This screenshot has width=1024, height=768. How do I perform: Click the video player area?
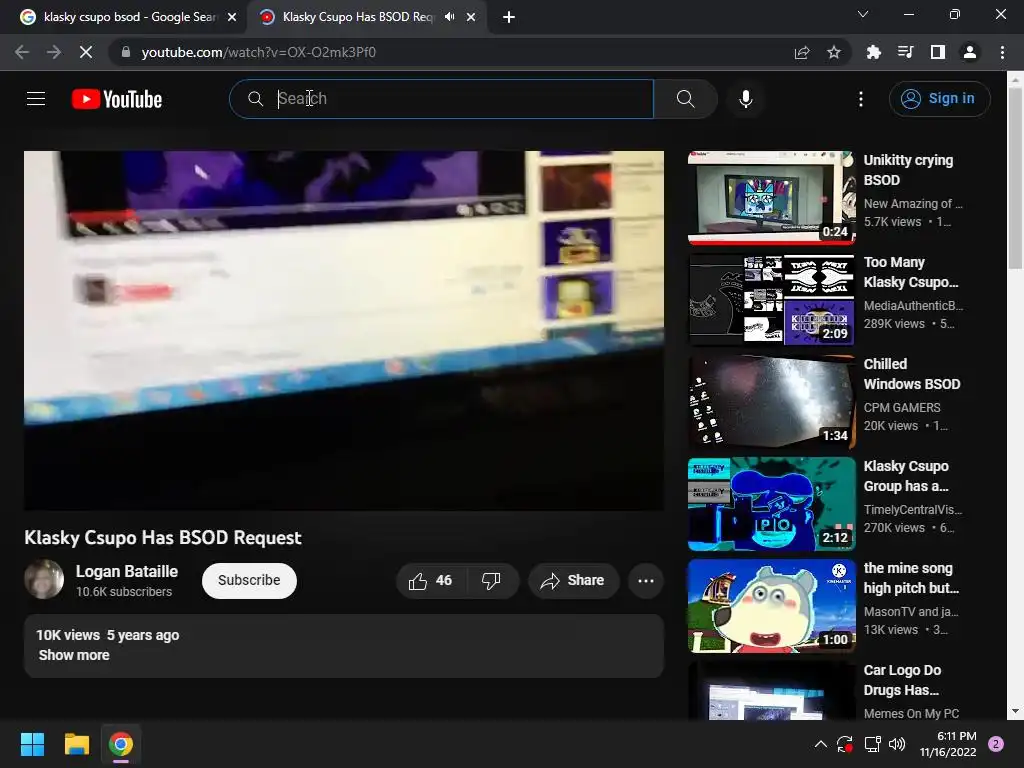pyautogui.click(x=344, y=330)
